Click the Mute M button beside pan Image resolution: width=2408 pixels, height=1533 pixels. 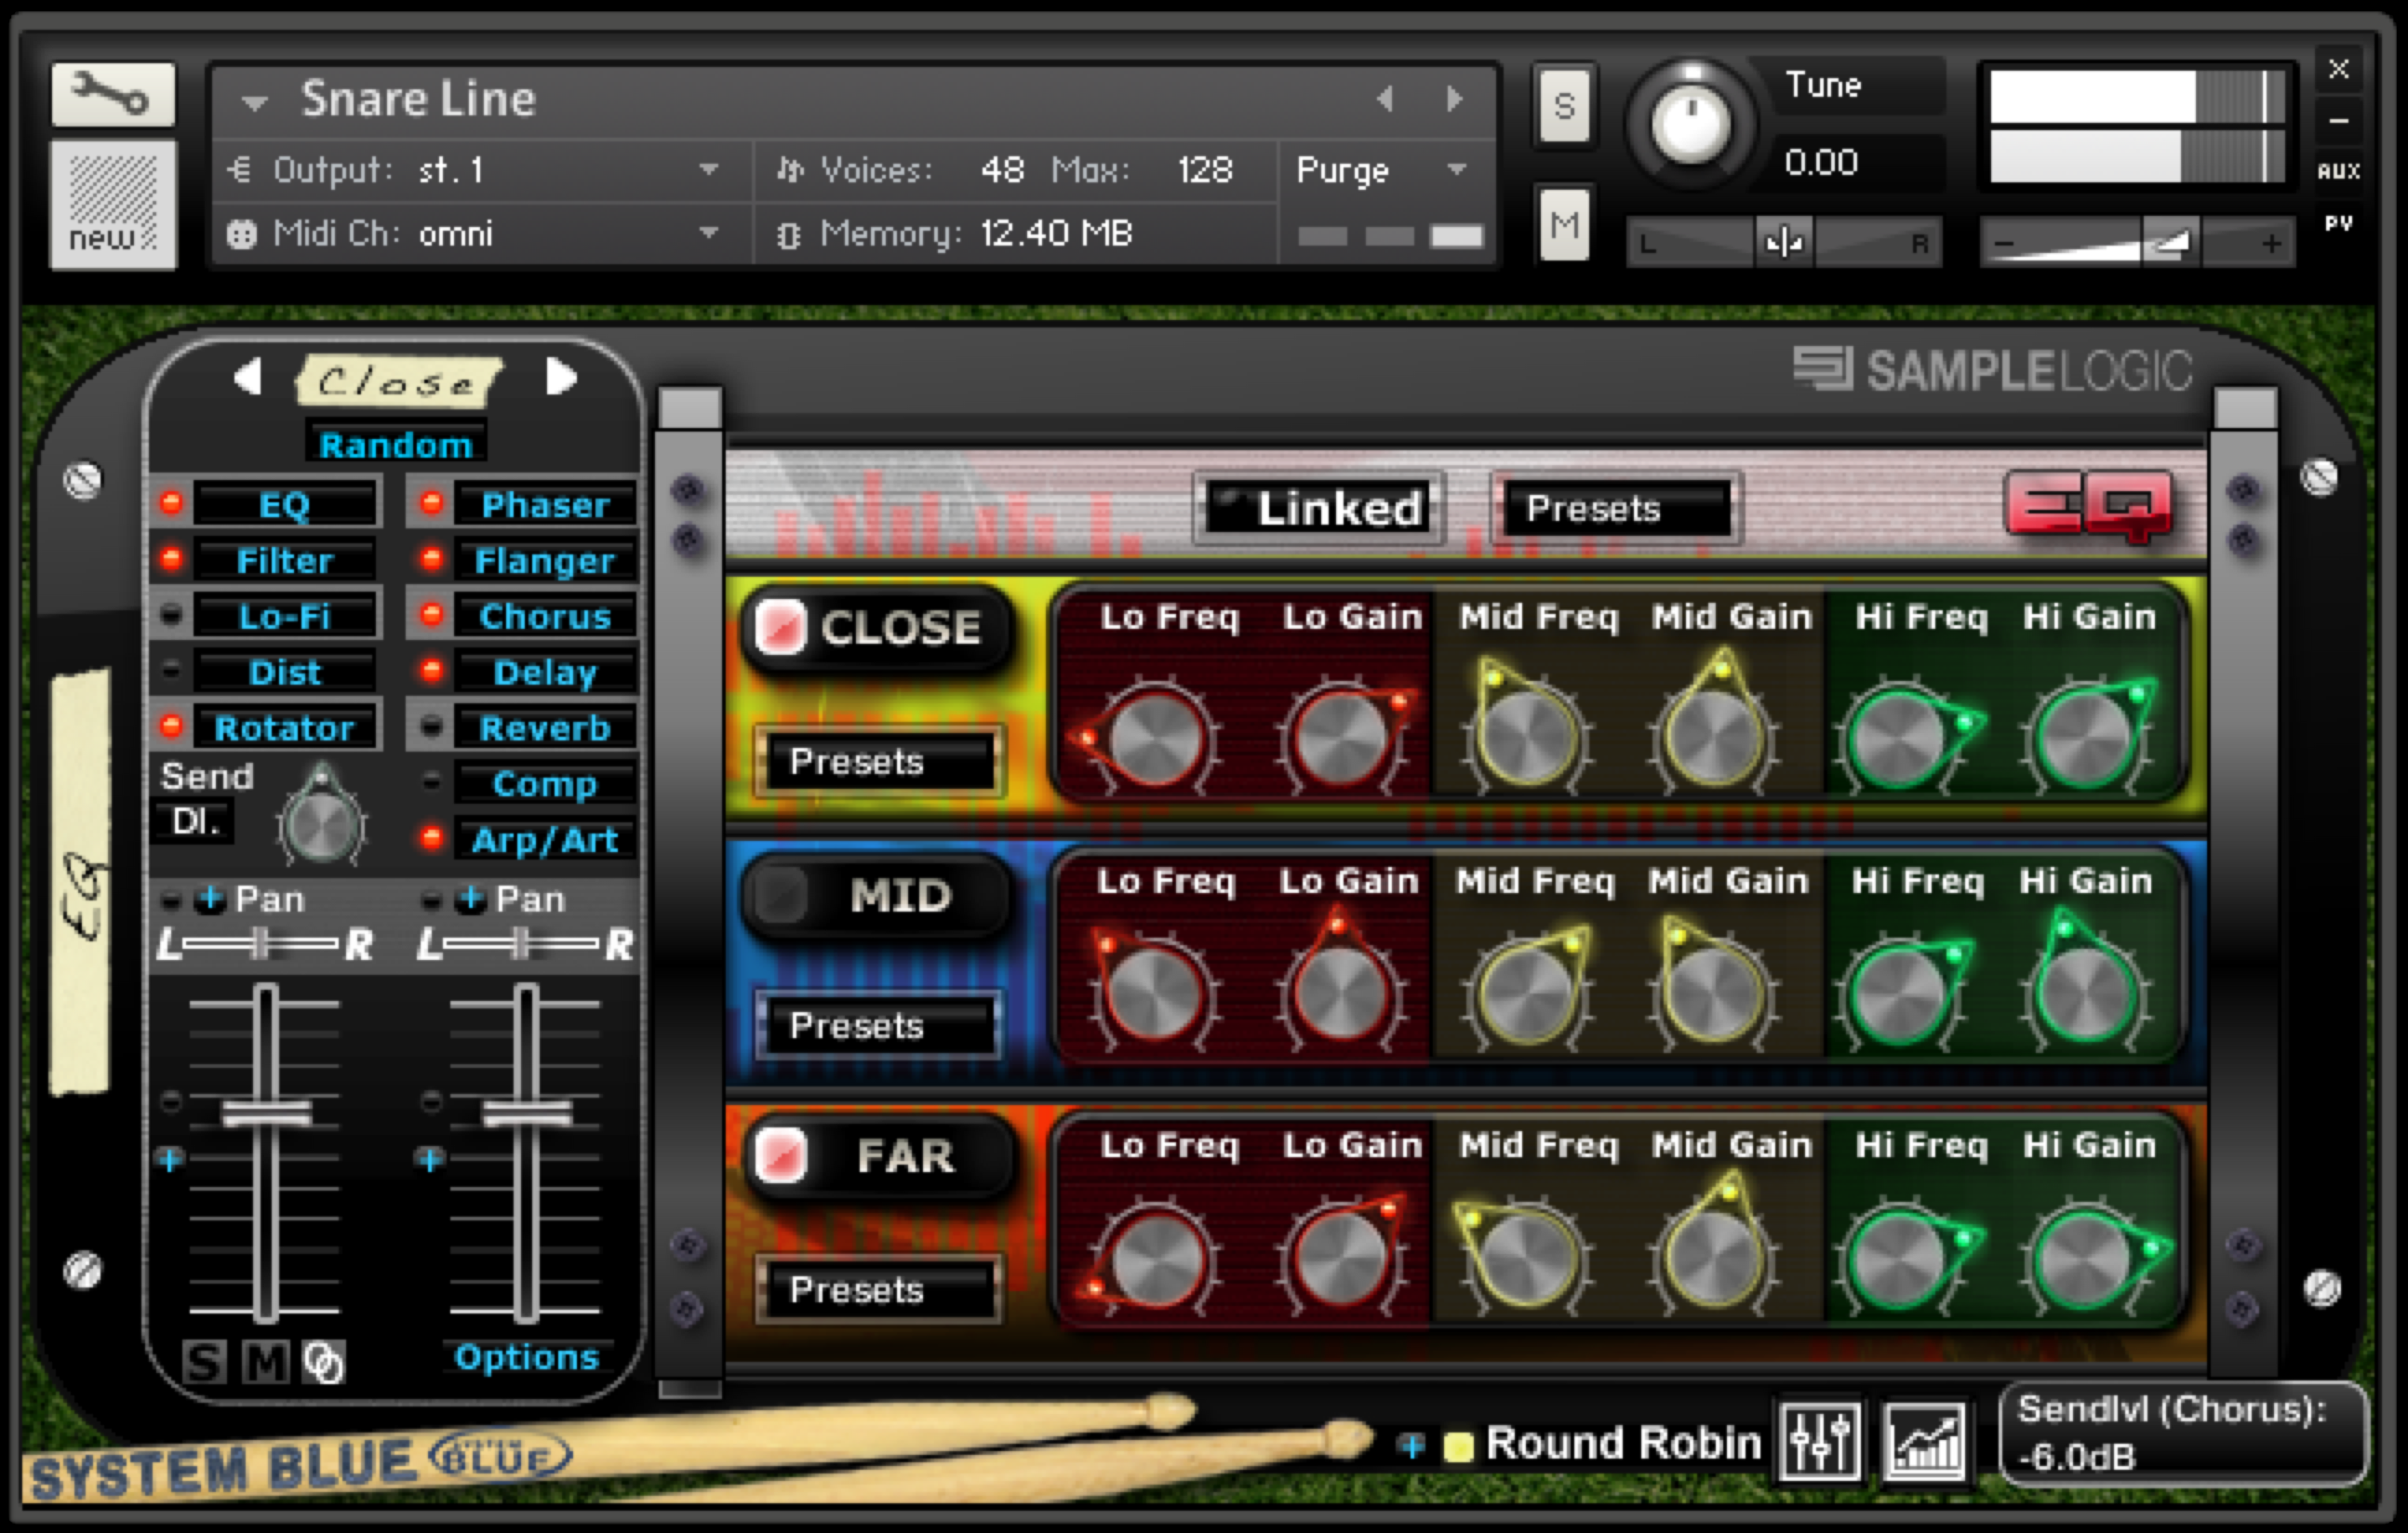(x=1564, y=223)
